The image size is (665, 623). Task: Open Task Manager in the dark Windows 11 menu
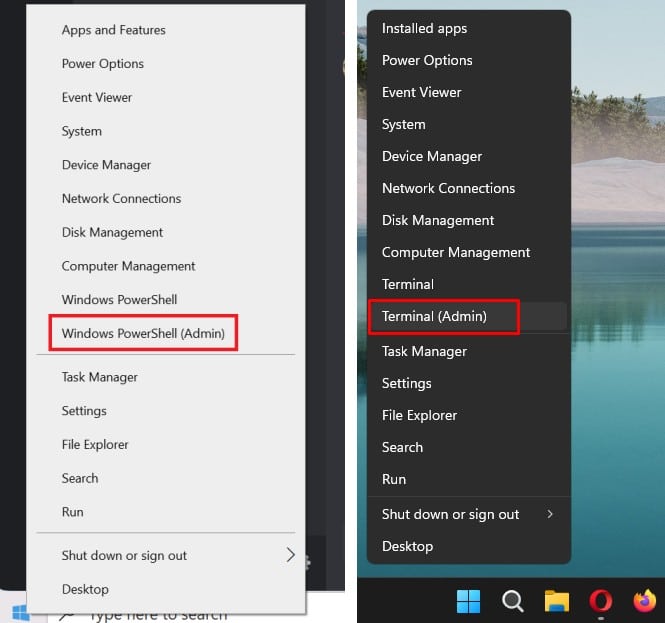468,351
